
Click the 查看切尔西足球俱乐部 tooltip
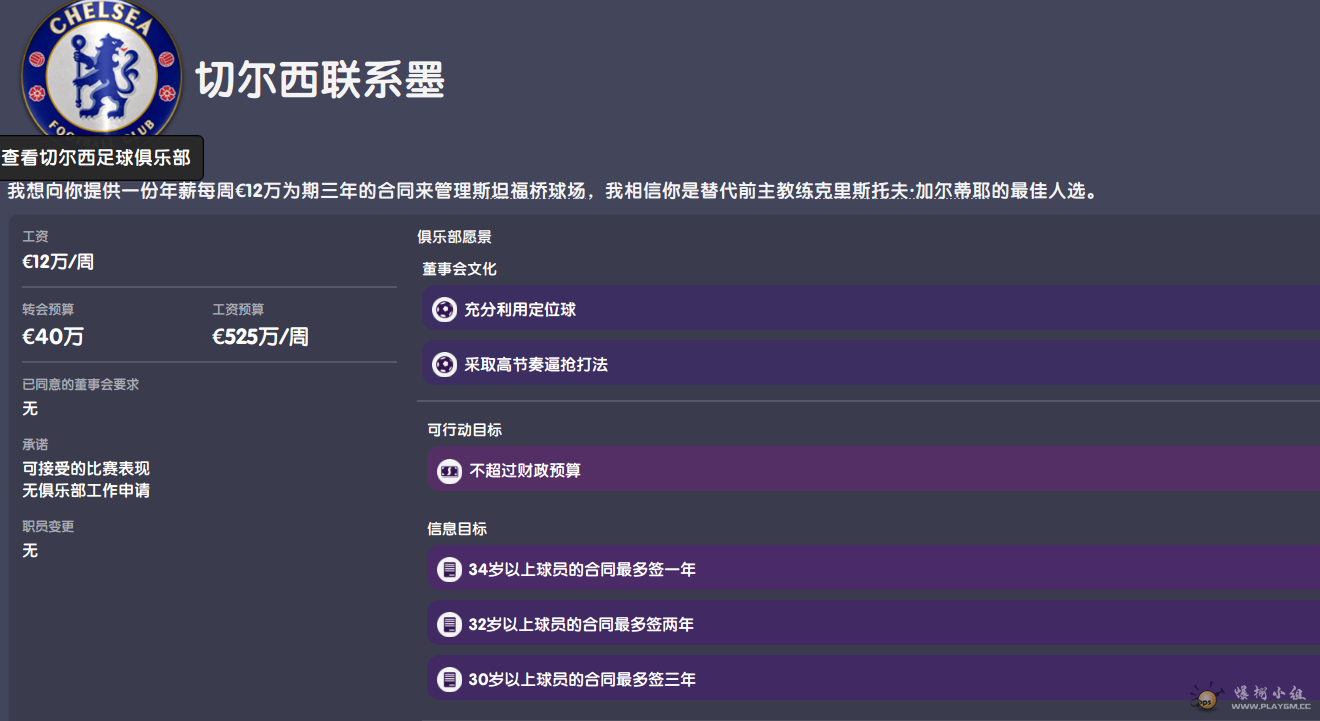[100, 158]
